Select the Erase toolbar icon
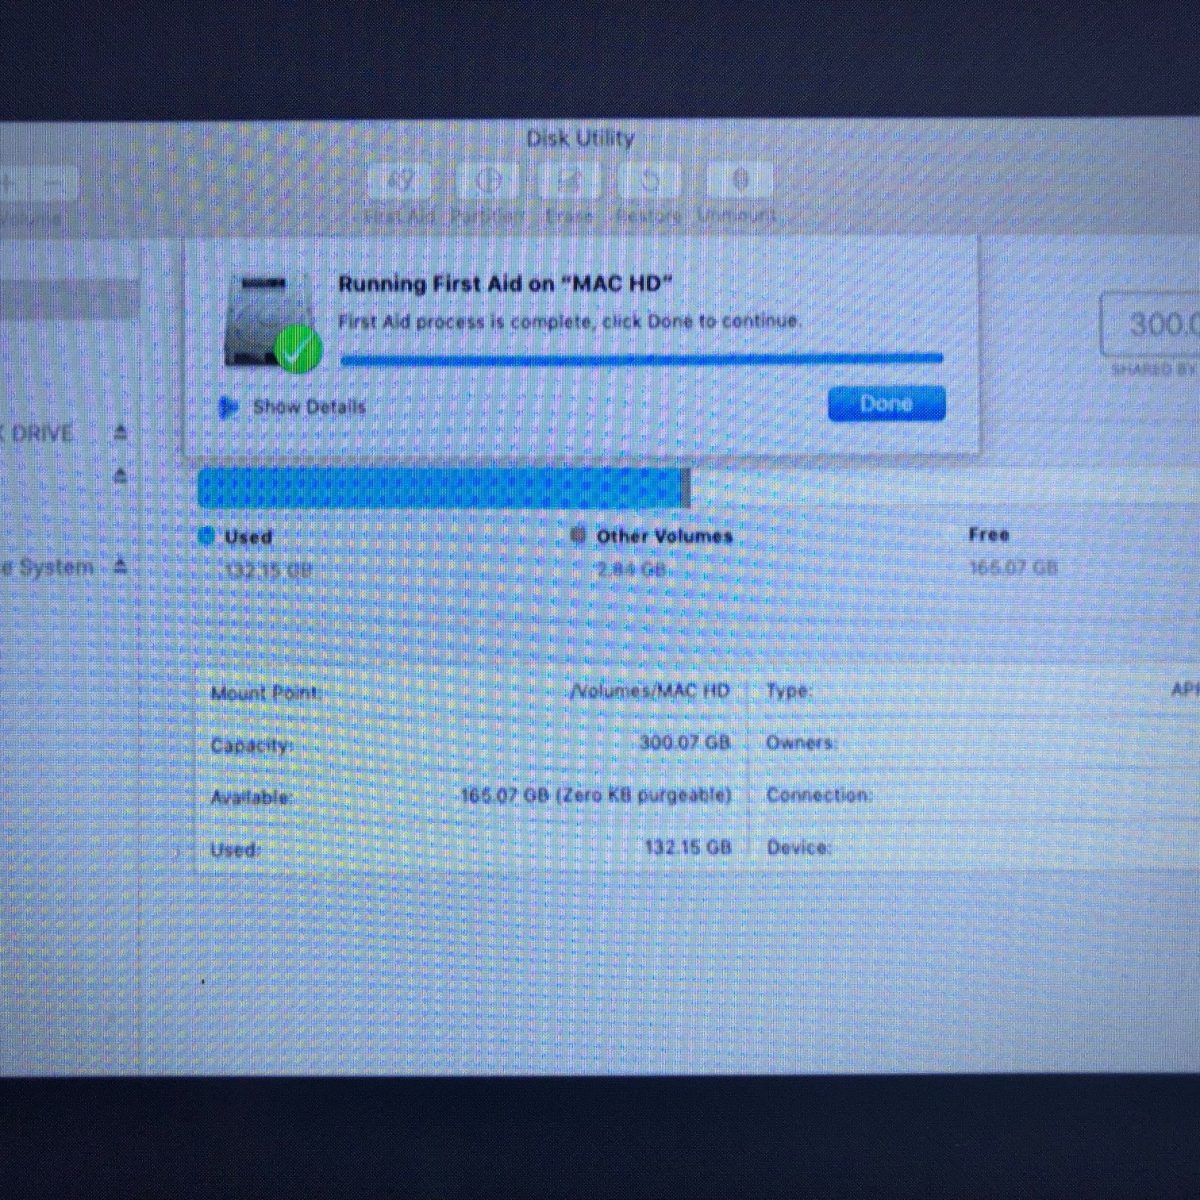The width and height of the screenshot is (1200, 1200). tap(570, 182)
